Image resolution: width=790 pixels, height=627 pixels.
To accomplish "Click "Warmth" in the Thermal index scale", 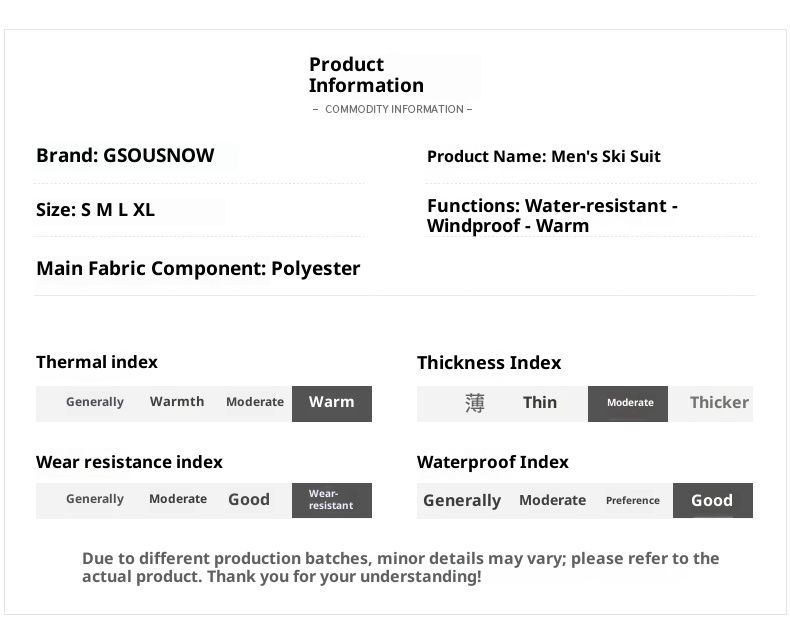I will point(177,402).
